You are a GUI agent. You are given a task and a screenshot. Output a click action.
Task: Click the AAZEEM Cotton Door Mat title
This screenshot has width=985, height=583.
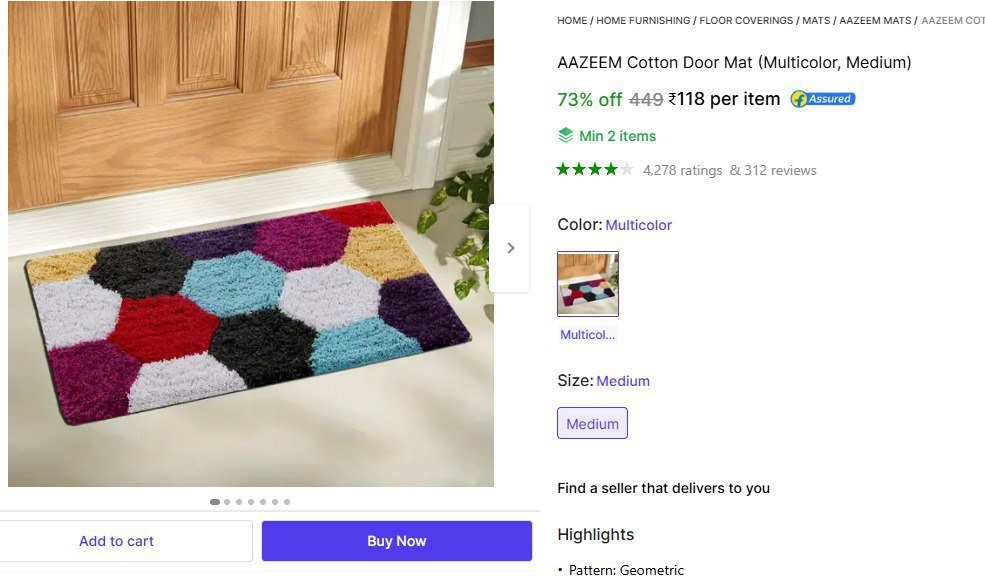734,63
